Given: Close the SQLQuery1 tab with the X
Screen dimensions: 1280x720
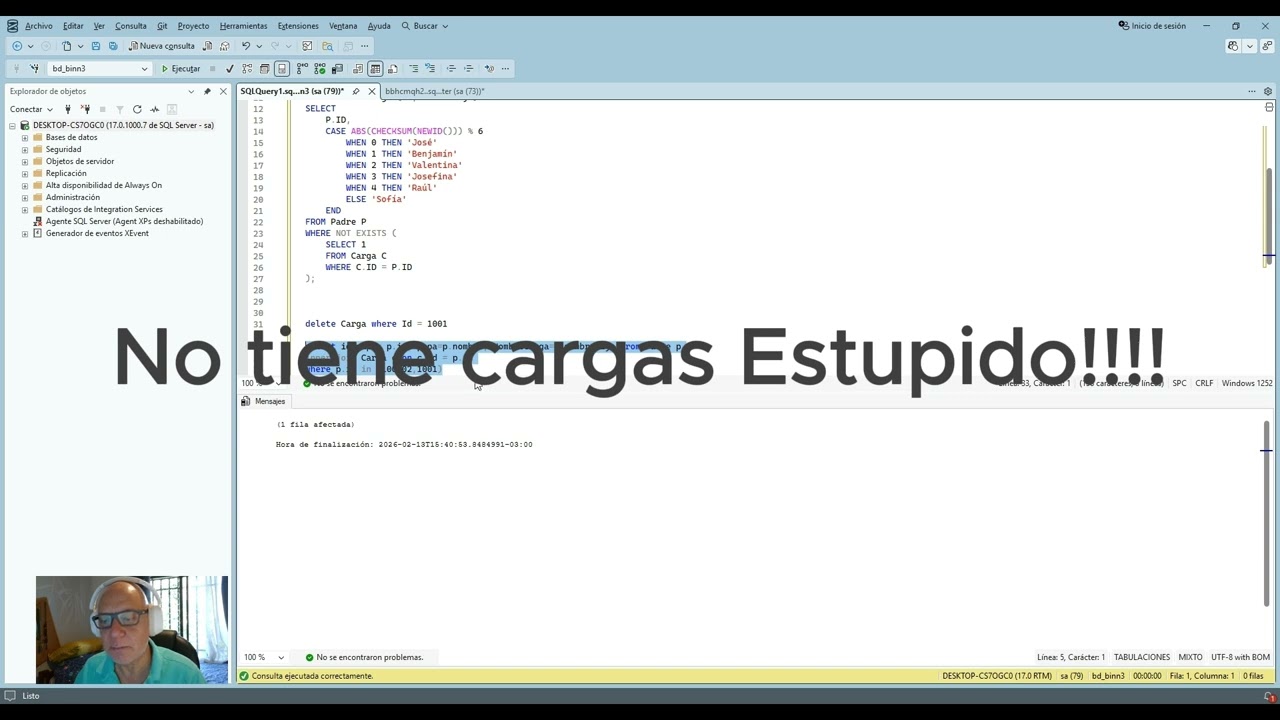Looking at the screenshot, I should 372,91.
